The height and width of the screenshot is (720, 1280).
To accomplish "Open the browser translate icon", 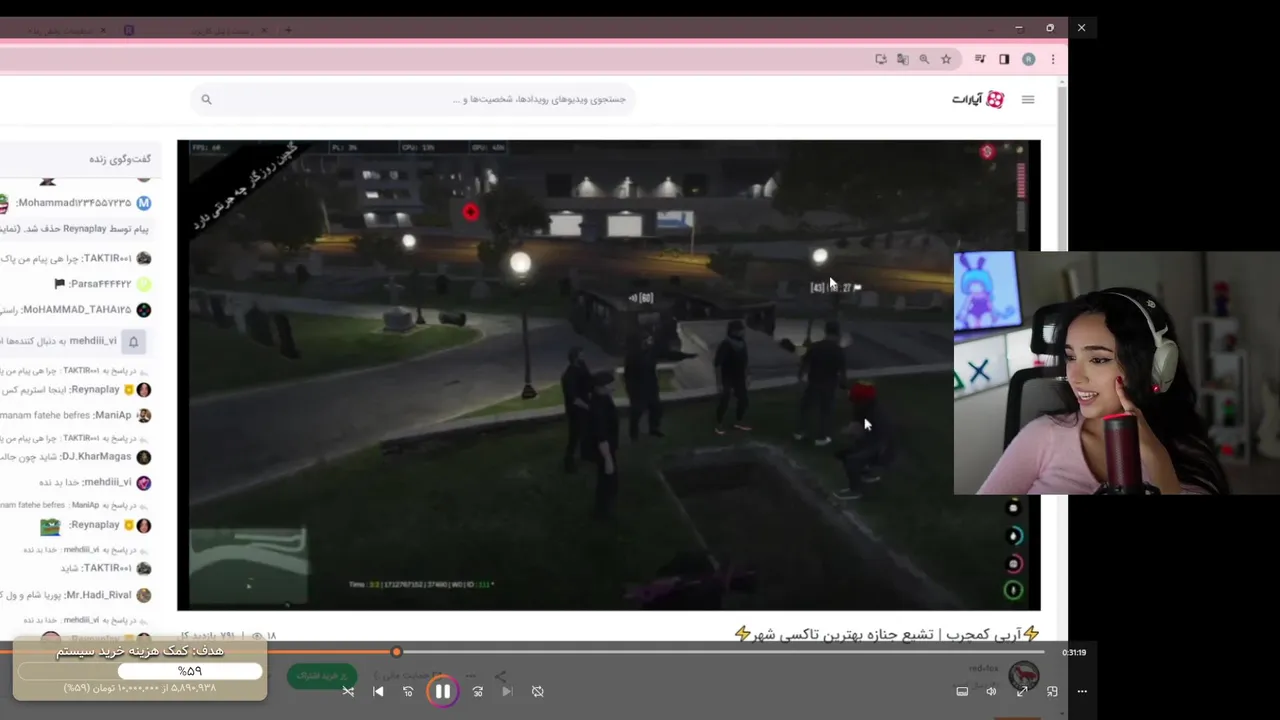I will tap(903, 59).
